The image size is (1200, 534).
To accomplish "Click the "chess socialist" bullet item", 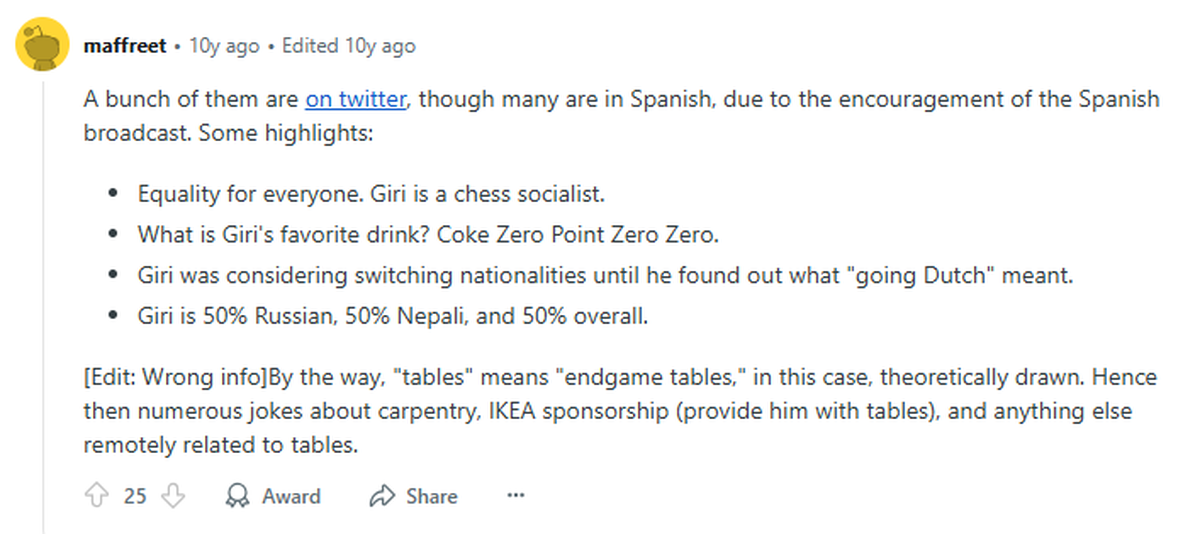I will pyautogui.click(x=371, y=192).
